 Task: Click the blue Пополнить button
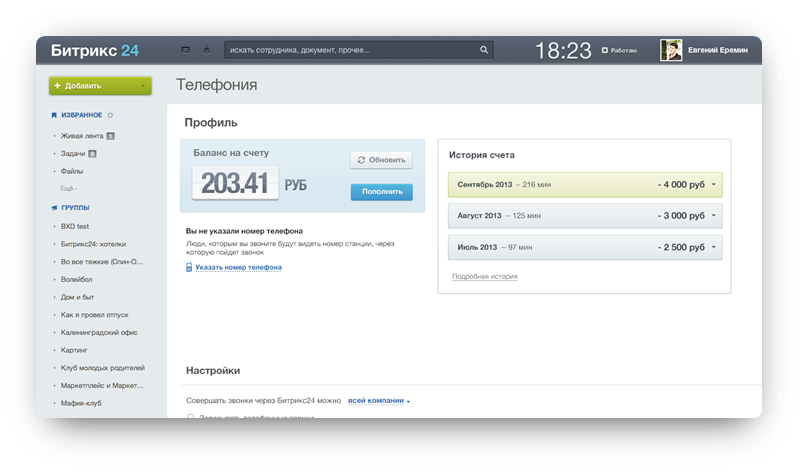[382, 192]
